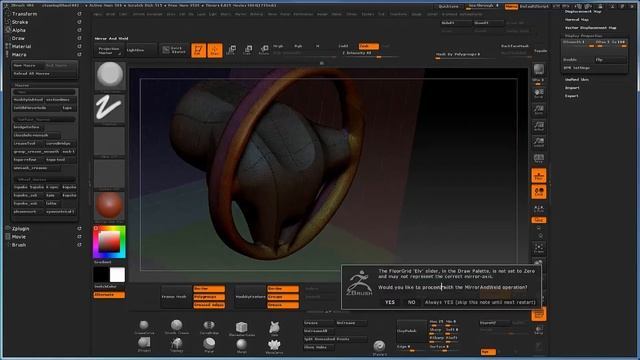This screenshot has height=360, width=640.
Task: Click the dock icon beside Transform palette
Action: point(79,14)
